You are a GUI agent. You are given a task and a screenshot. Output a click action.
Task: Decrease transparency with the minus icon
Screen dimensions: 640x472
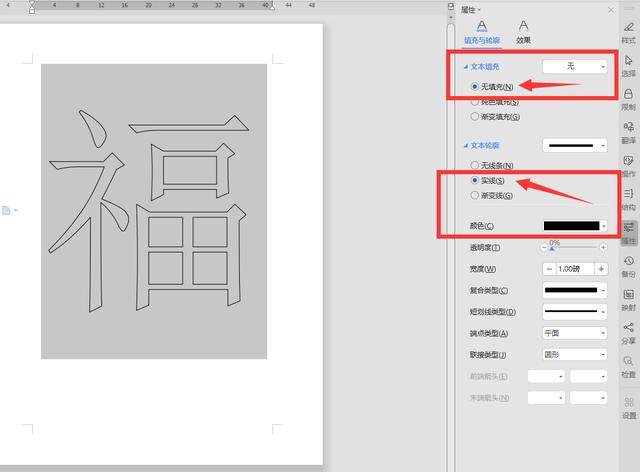544,247
